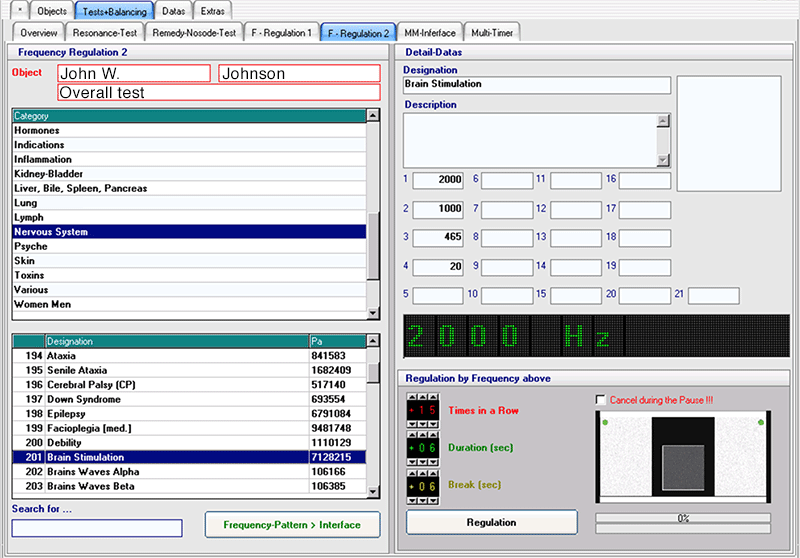
Task: Select Liver, Bile, Spleen, Pancreas category
Action: [189, 189]
